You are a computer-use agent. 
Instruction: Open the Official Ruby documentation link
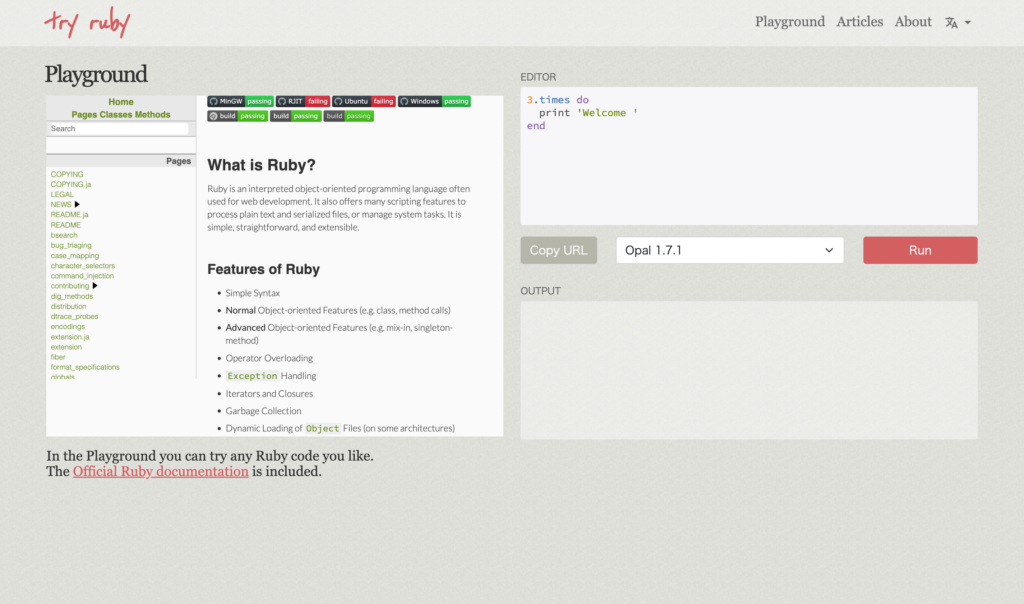click(160, 471)
